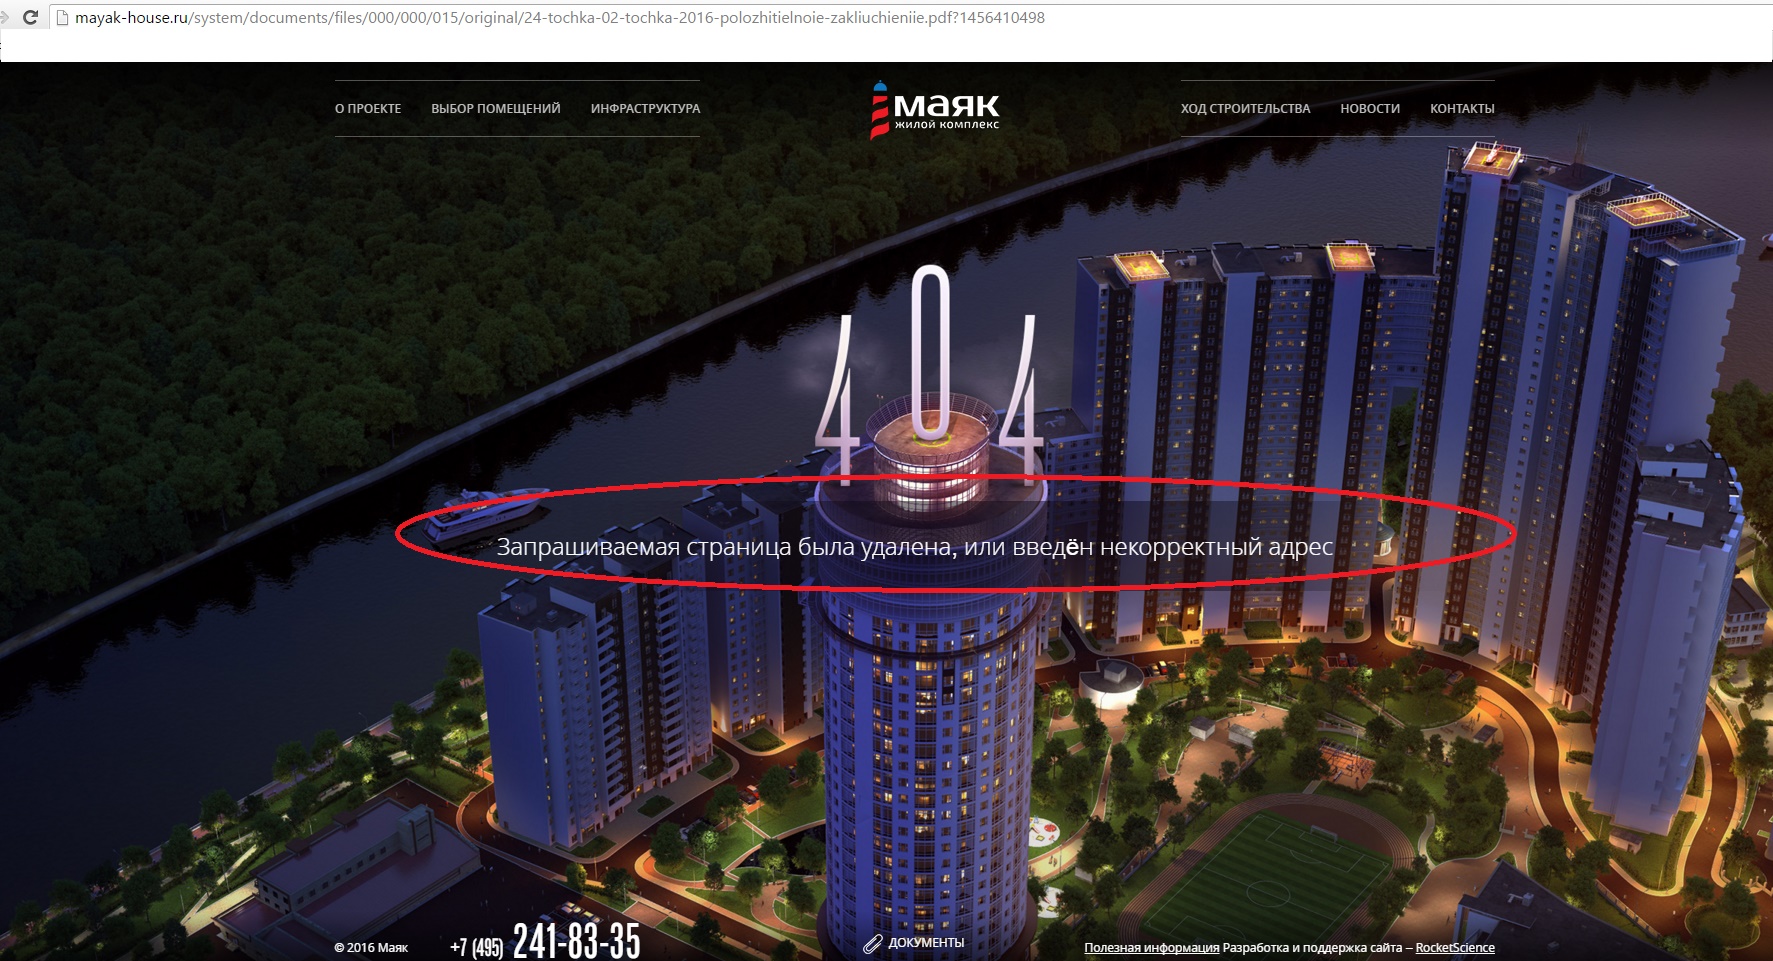Visit the RocketScience developer link
The height and width of the screenshot is (961, 1773).
click(1455, 948)
